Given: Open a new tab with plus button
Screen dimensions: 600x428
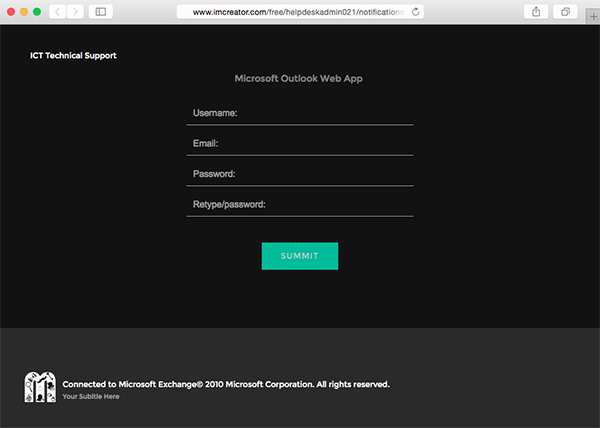Looking at the screenshot, I should pos(593,16).
